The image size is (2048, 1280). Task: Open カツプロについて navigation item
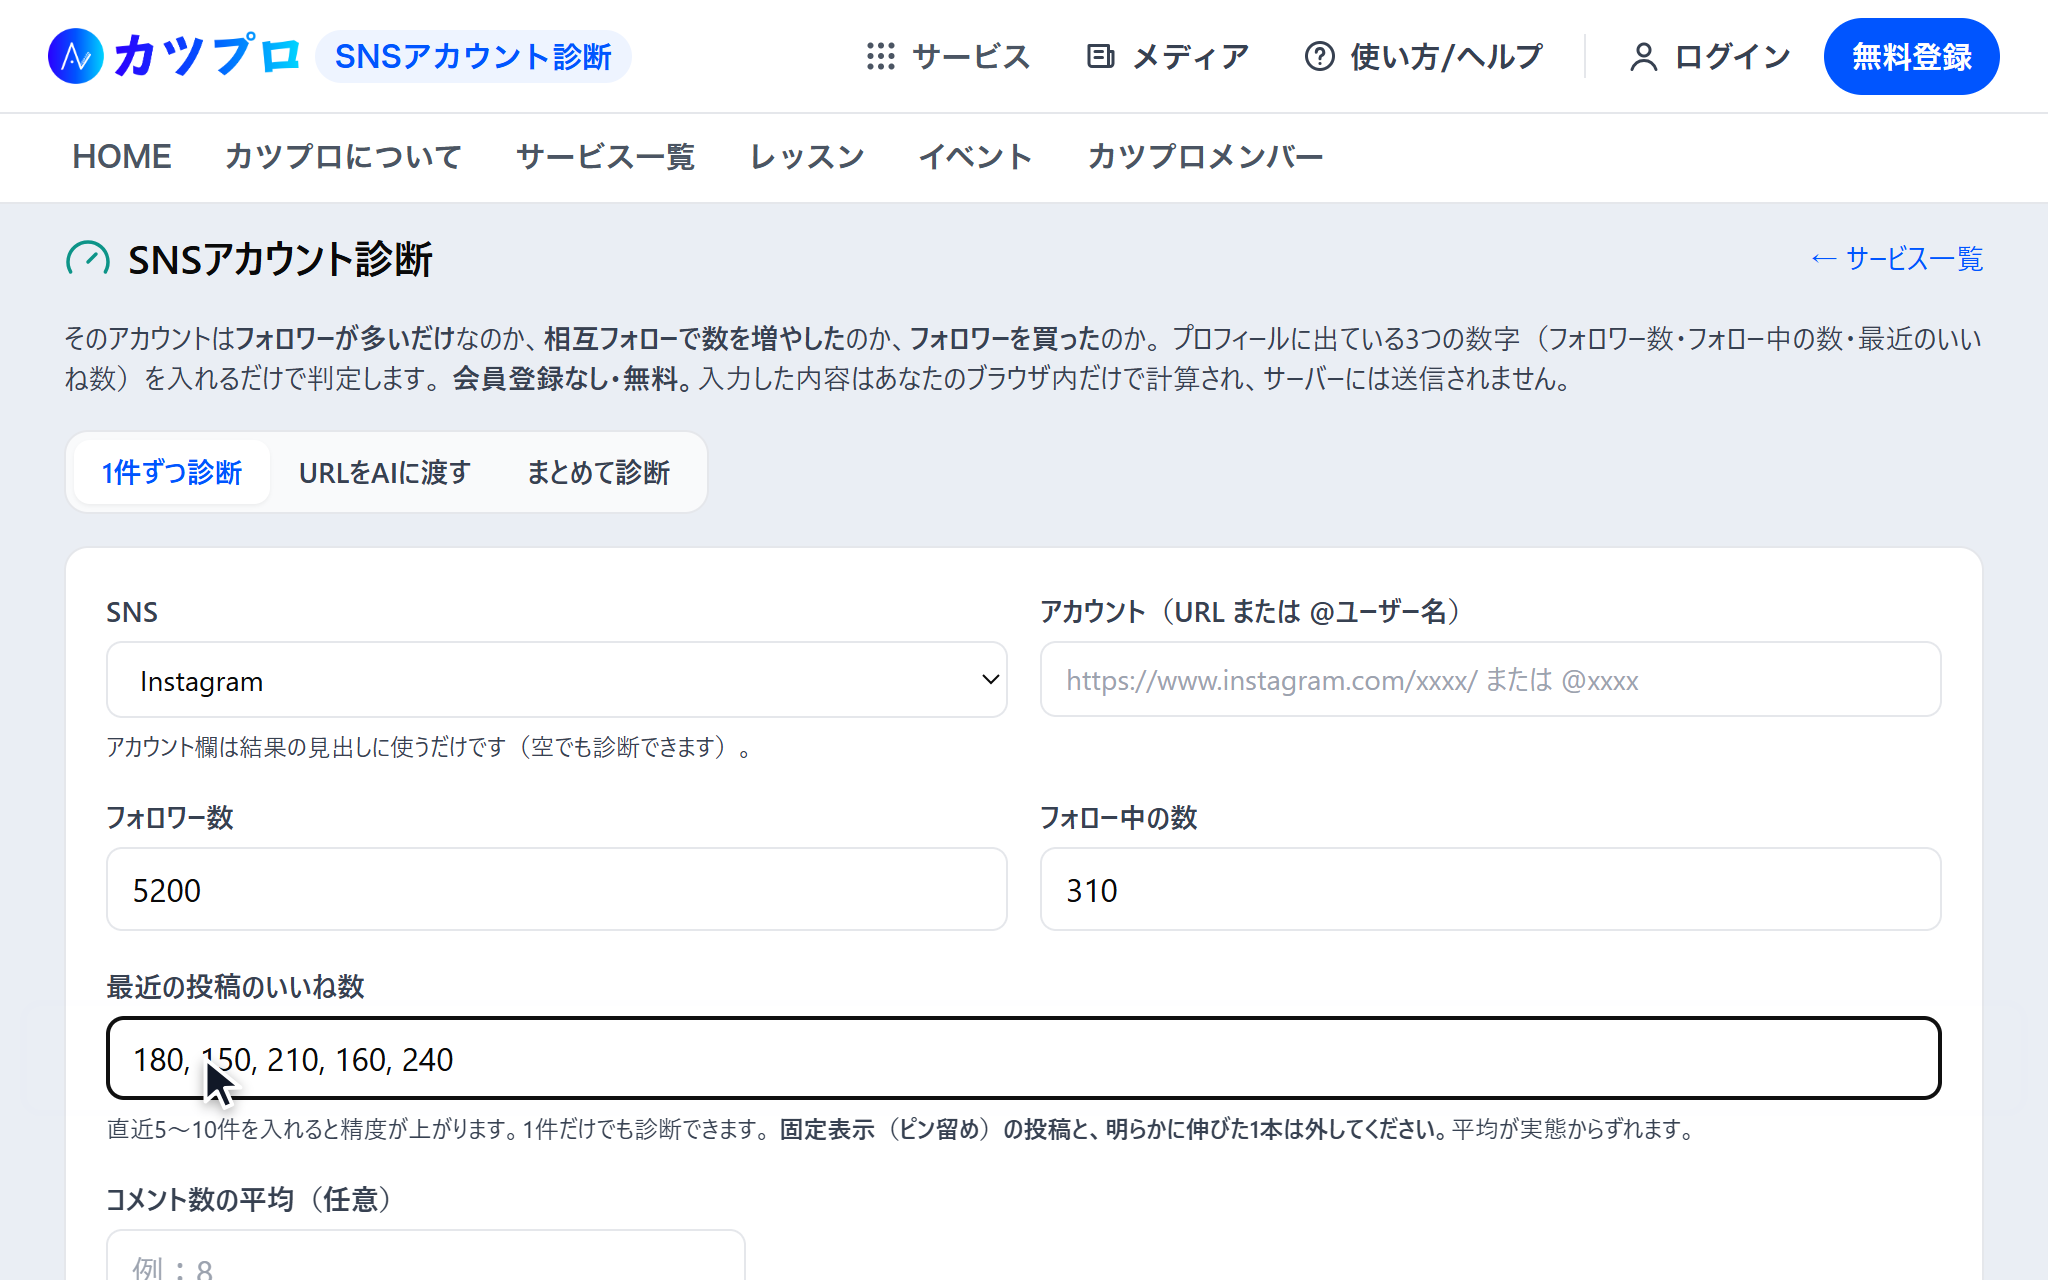coord(343,157)
